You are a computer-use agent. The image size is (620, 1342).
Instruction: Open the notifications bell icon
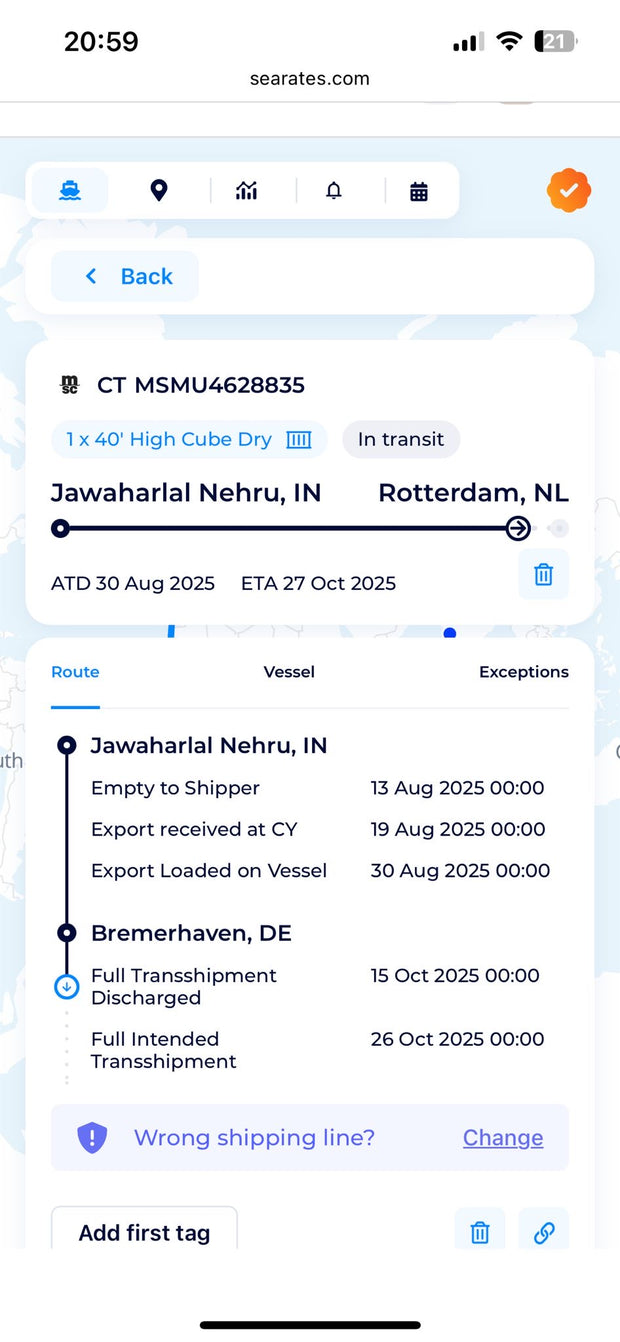tap(334, 190)
